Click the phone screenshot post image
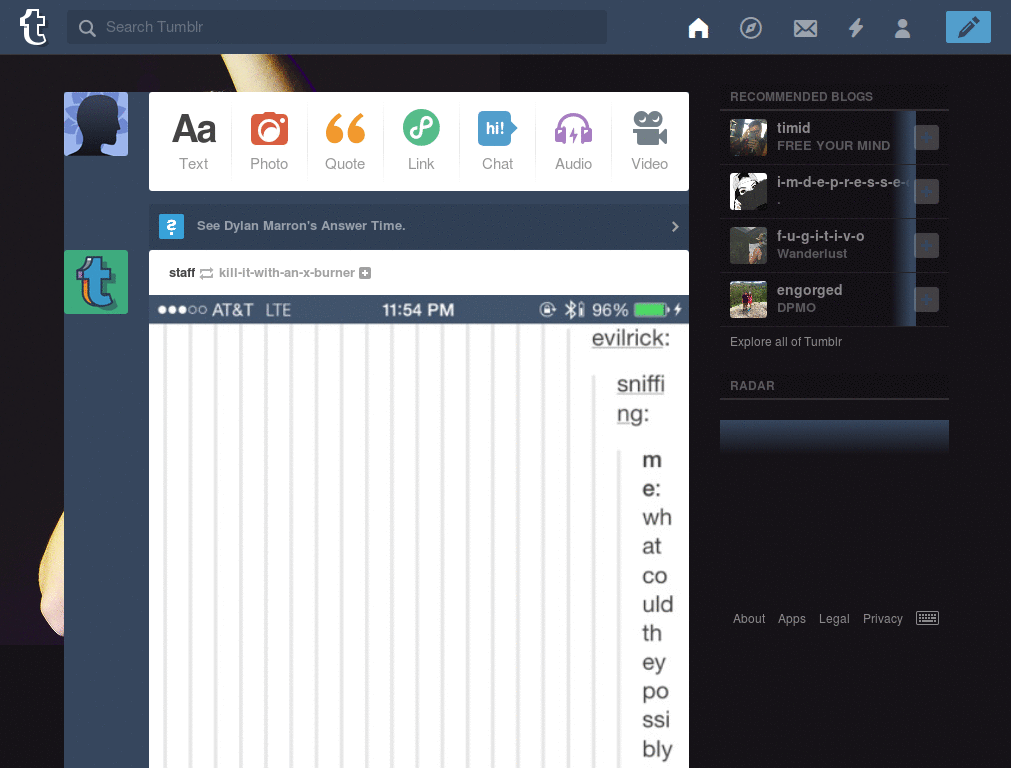Image resolution: width=1024 pixels, height=768 pixels. click(x=419, y=532)
